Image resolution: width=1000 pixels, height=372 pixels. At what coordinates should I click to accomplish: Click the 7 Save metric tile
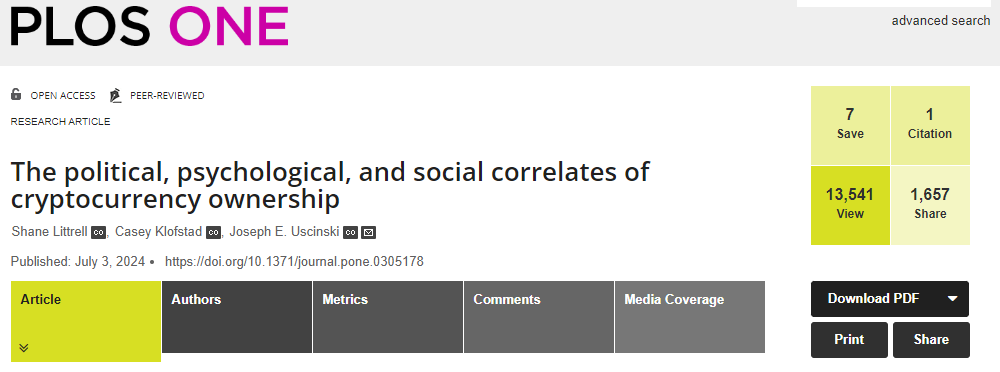point(850,125)
